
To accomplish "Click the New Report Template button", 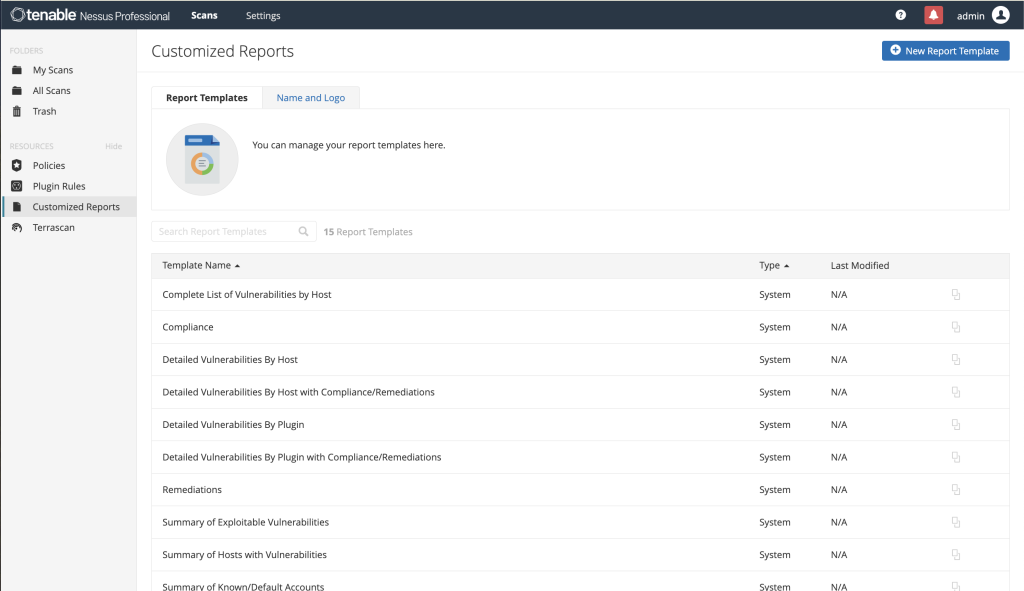I will point(945,51).
